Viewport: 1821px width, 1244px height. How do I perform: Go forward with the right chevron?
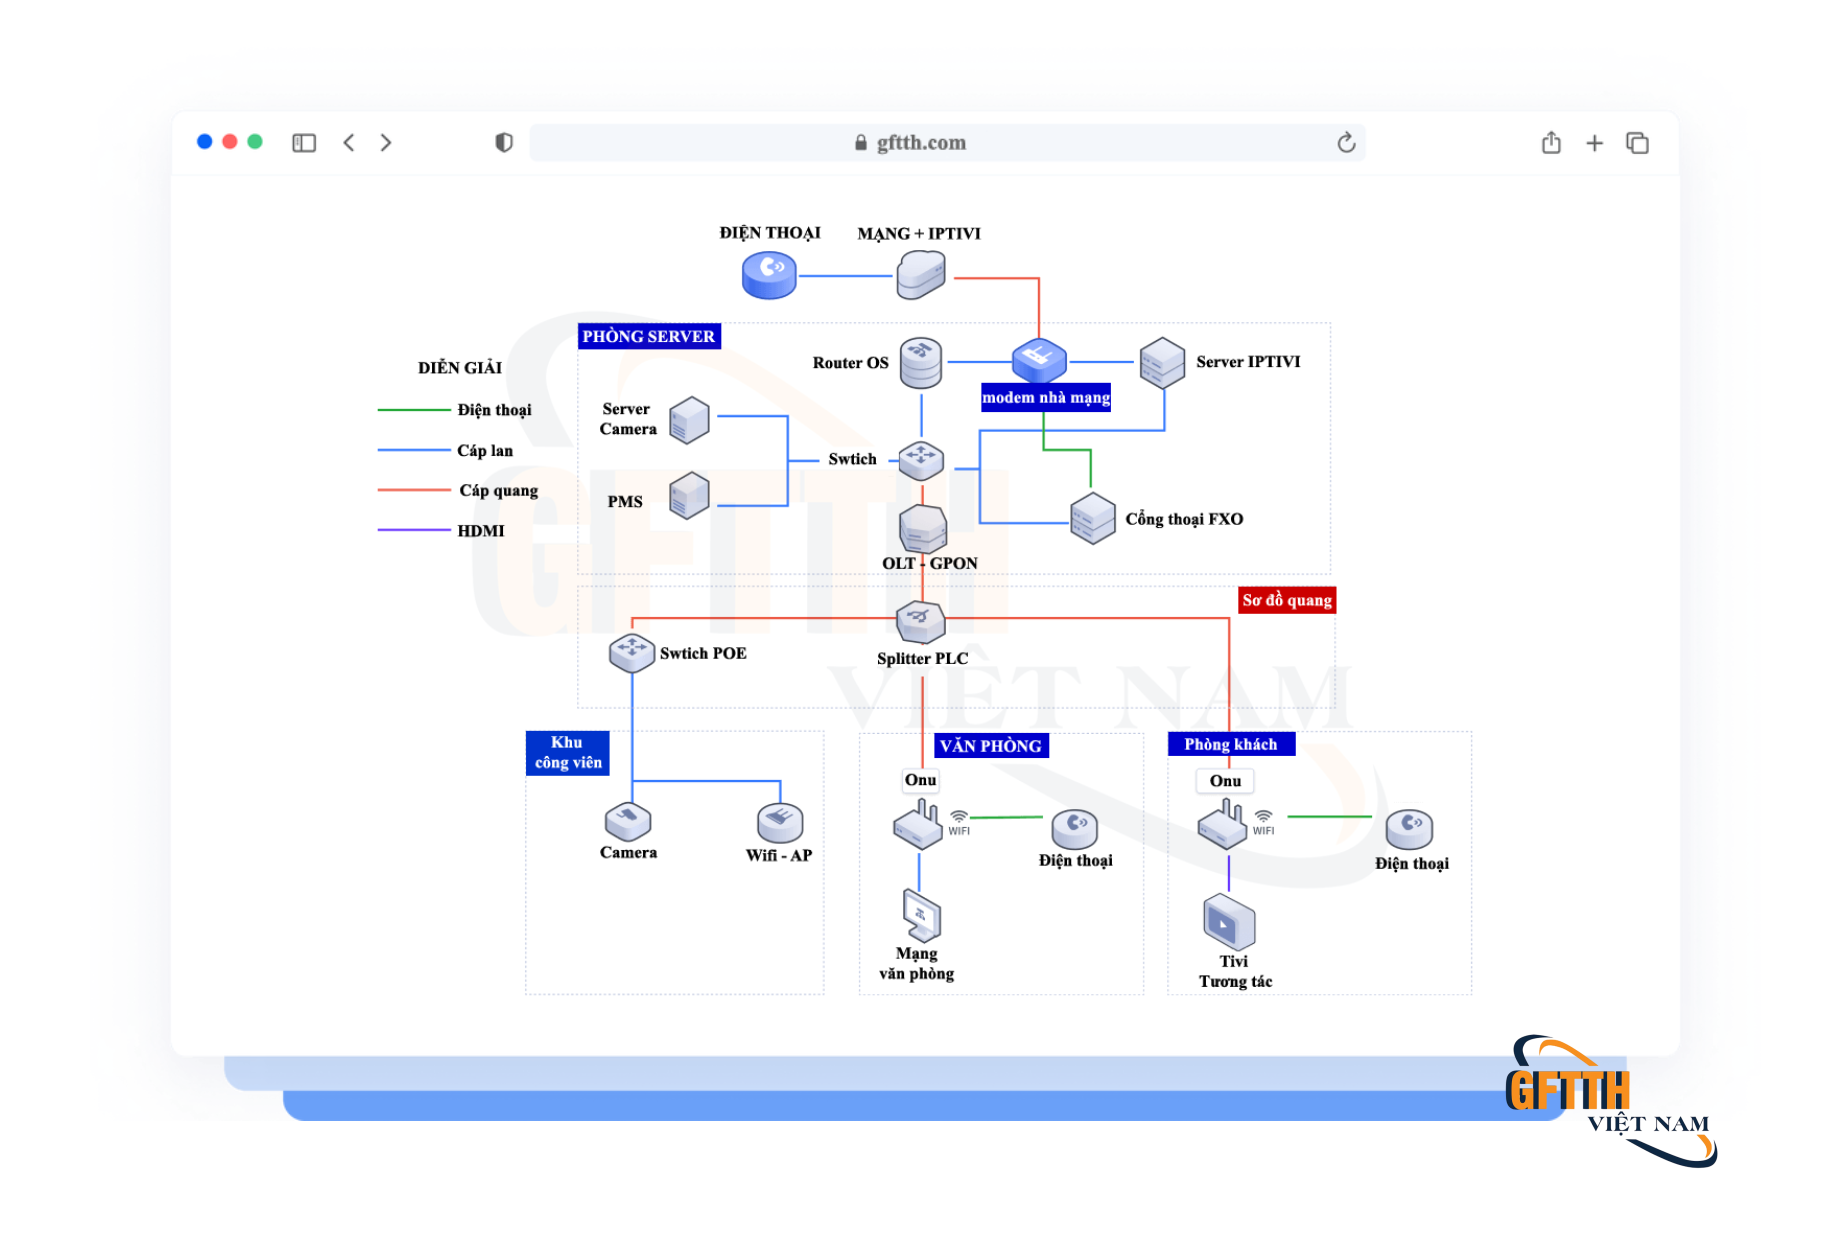[386, 143]
